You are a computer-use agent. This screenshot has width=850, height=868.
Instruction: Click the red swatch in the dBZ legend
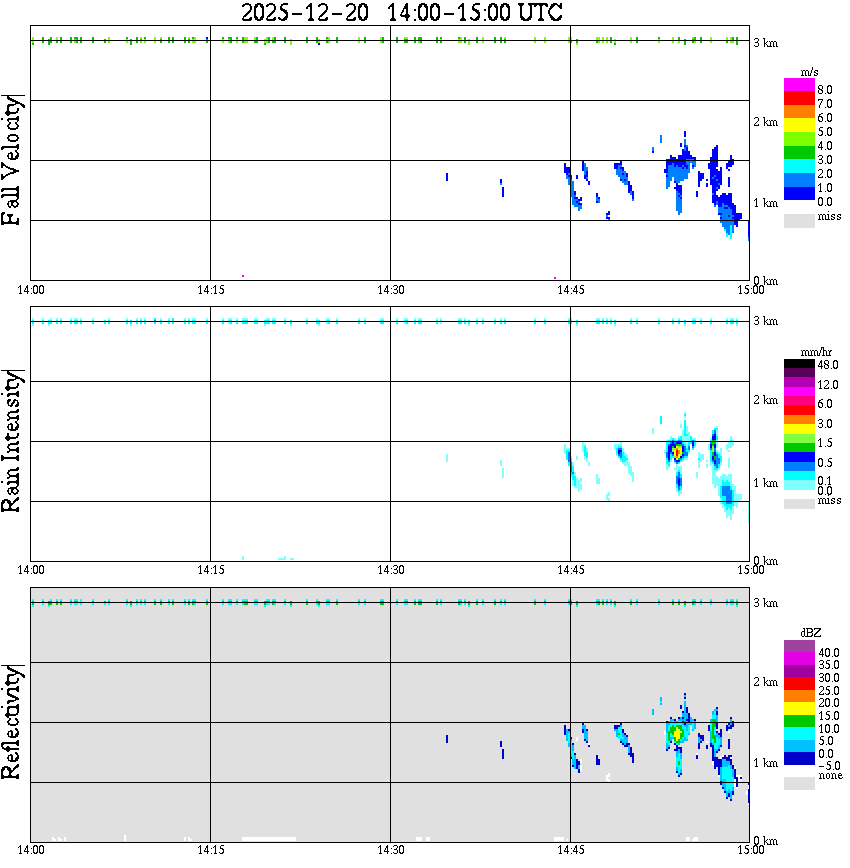[x=799, y=684]
